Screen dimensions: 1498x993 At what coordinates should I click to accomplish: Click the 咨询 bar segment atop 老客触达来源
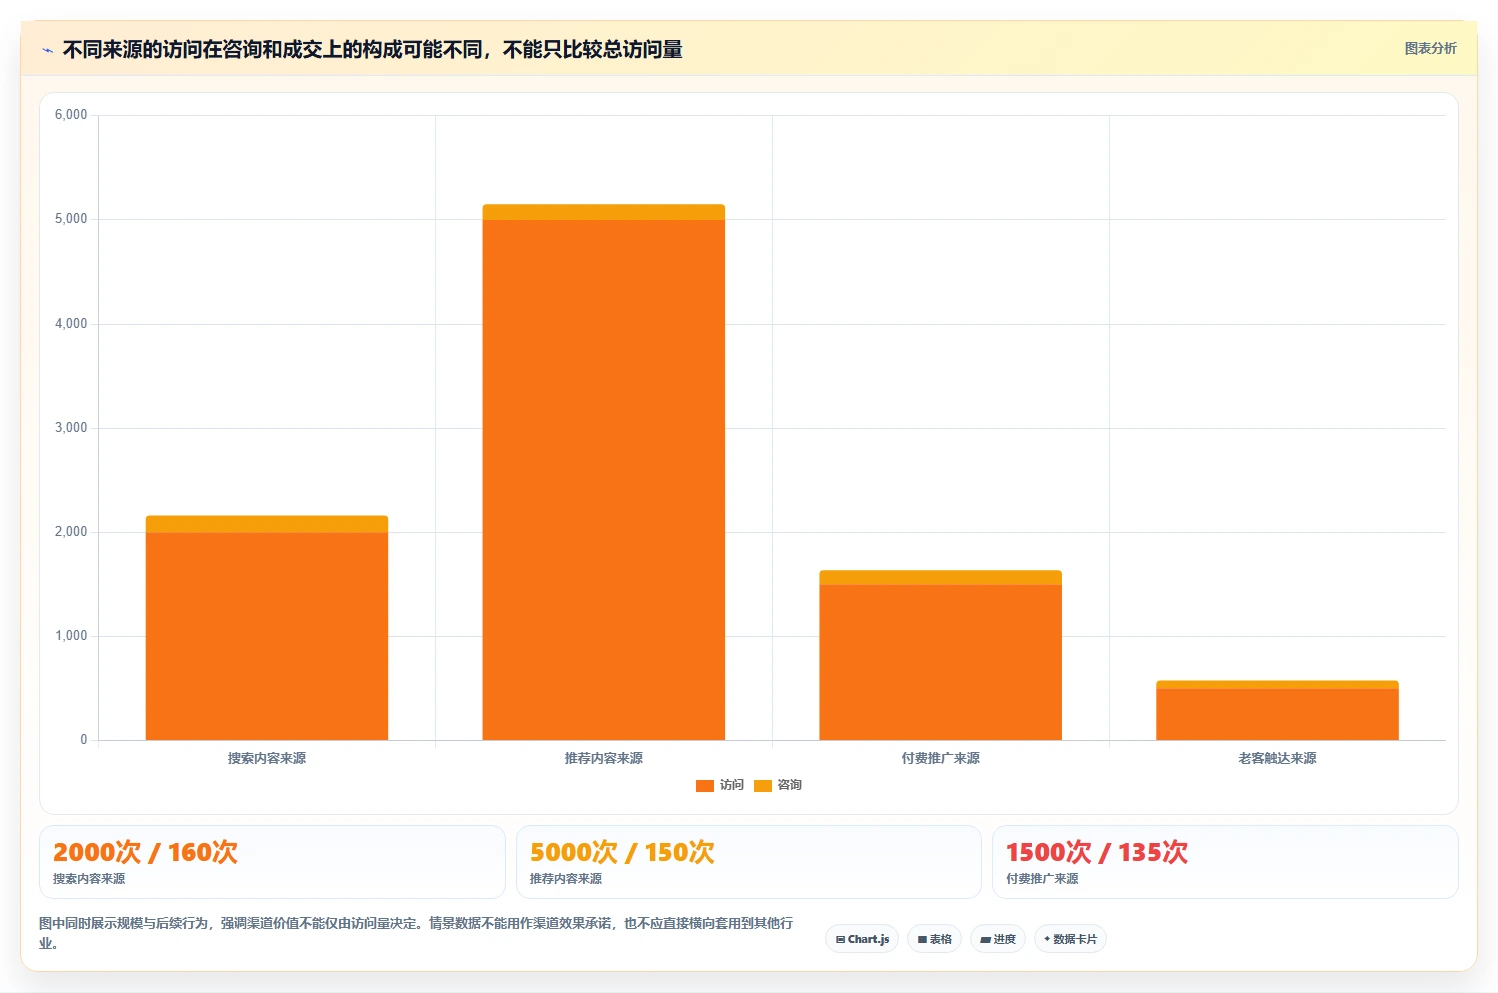[1278, 685]
